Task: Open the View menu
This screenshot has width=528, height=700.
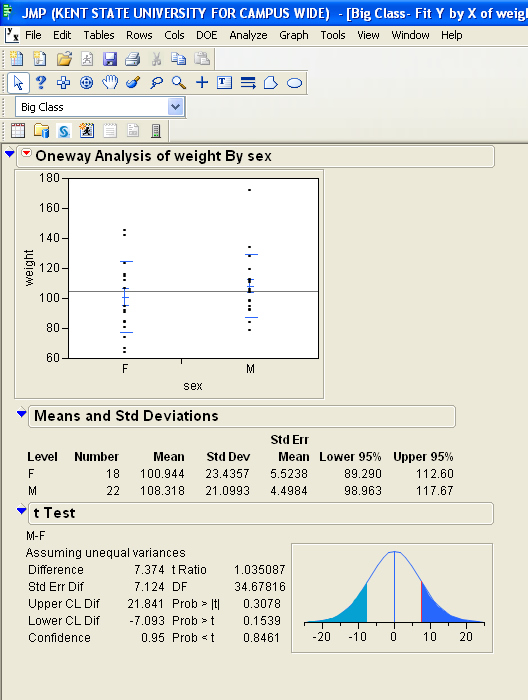Action: [x=368, y=35]
